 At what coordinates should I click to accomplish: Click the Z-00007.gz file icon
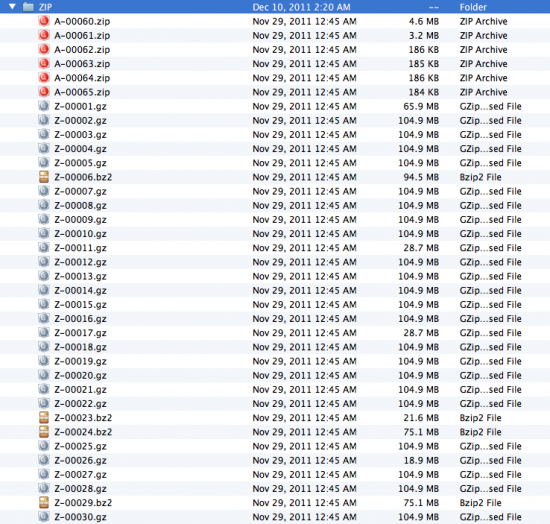pyautogui.click(x=44, y=191)
